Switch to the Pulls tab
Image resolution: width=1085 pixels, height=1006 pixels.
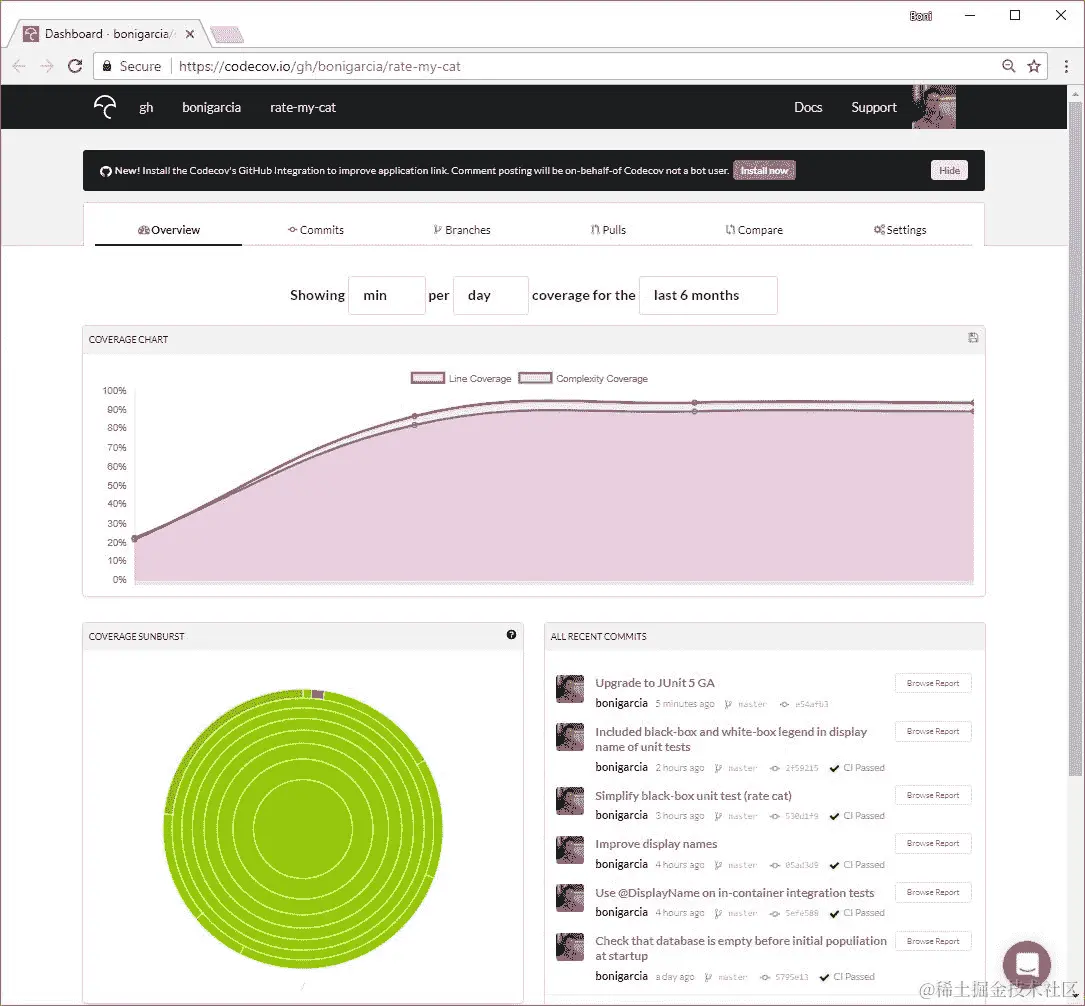click(x=608, y=230)
